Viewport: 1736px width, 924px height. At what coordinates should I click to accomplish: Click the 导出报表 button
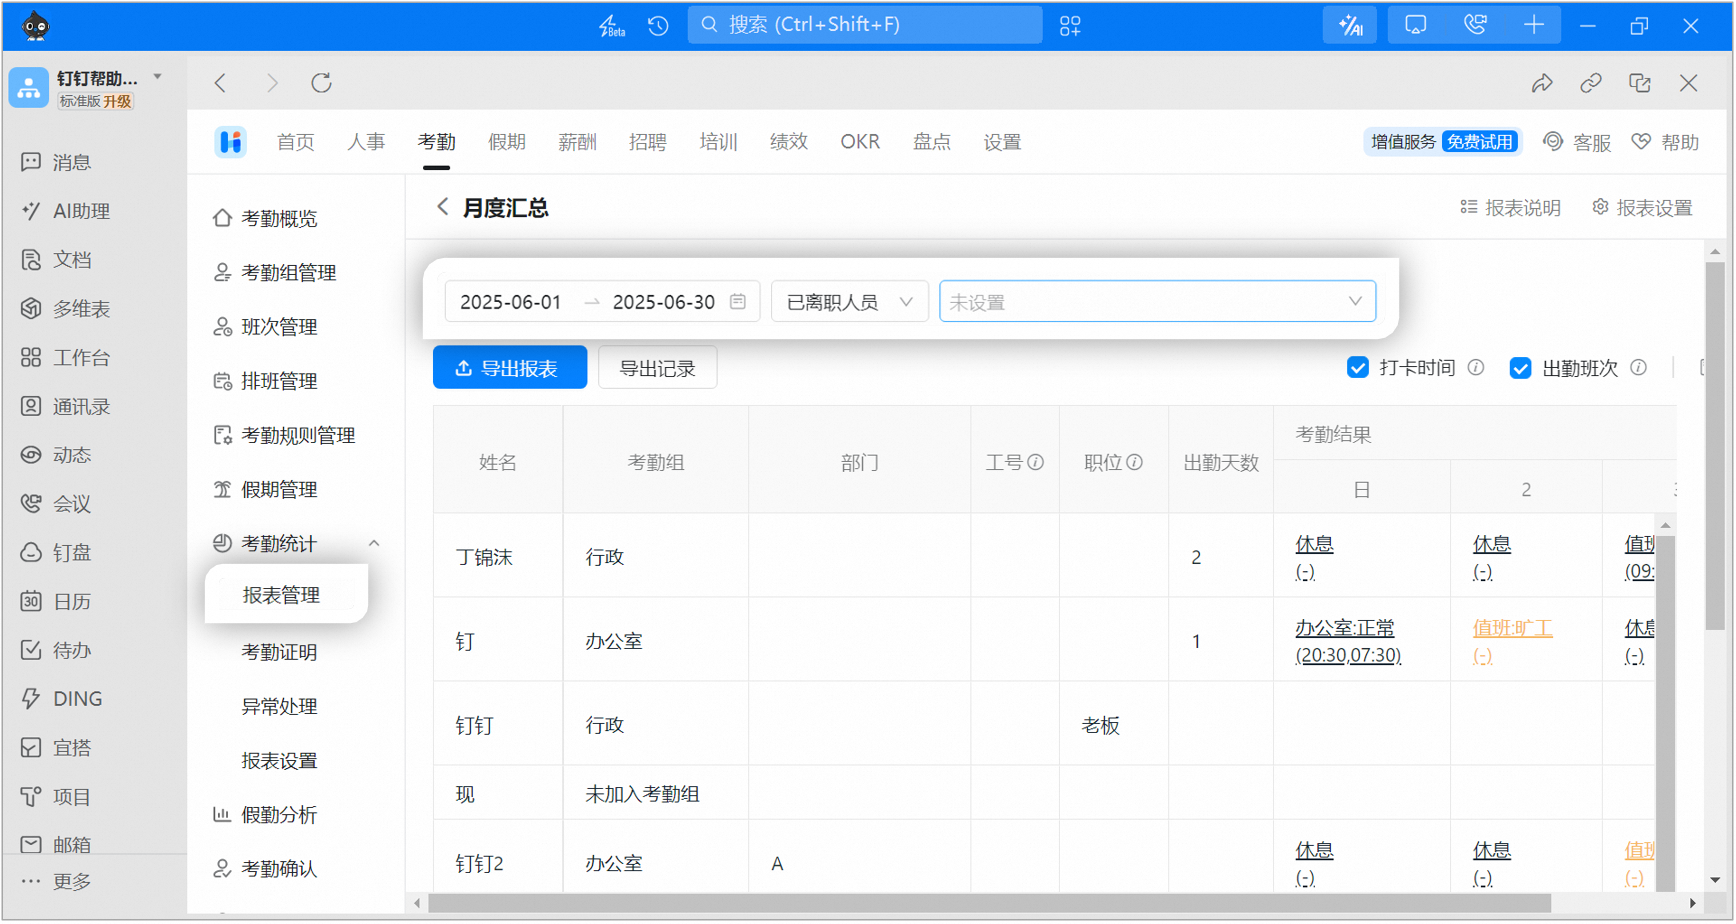tap(510, 368)
